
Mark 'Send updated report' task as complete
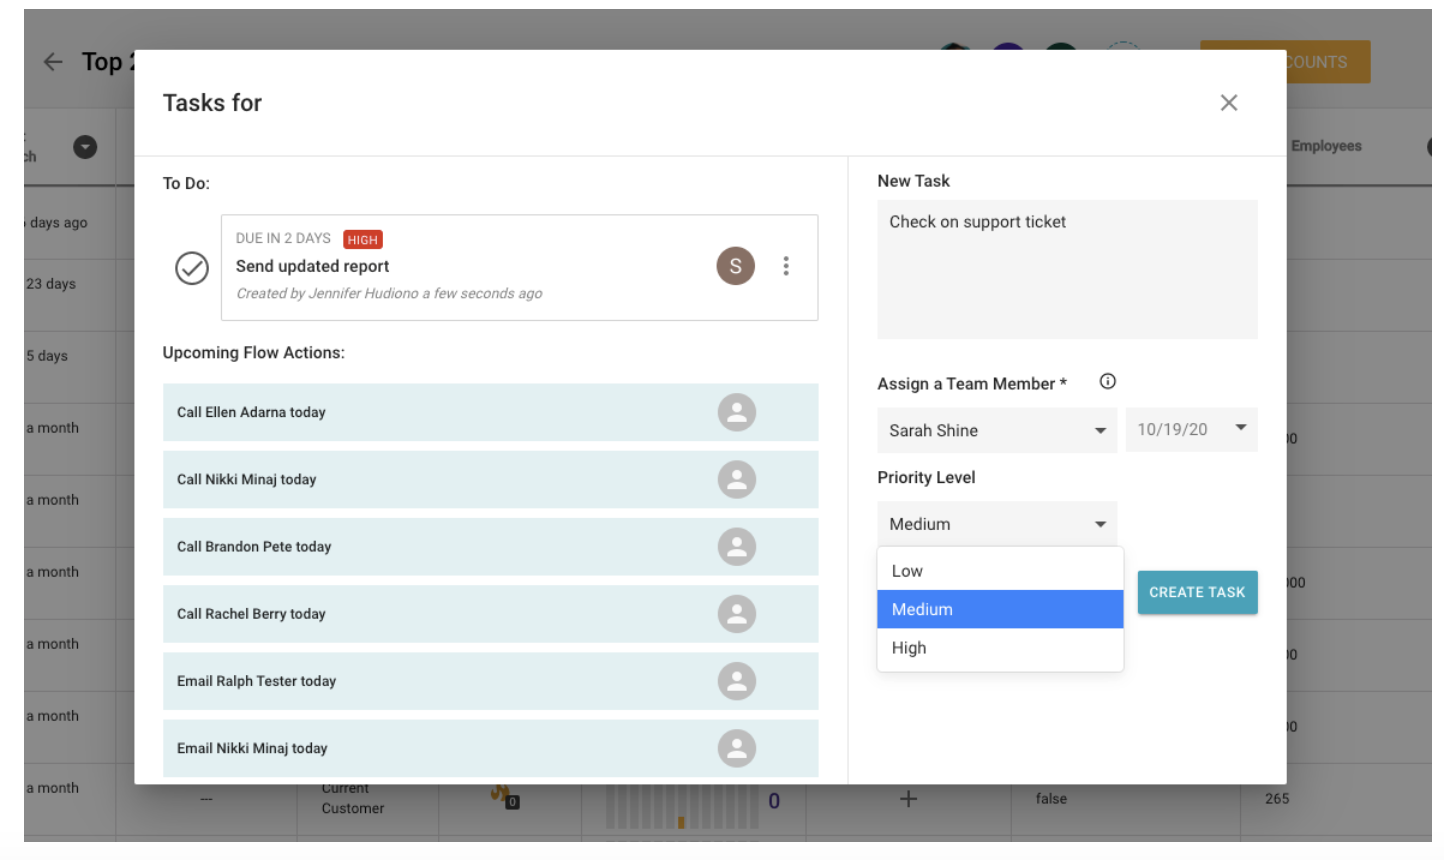(x=191, y=267)
